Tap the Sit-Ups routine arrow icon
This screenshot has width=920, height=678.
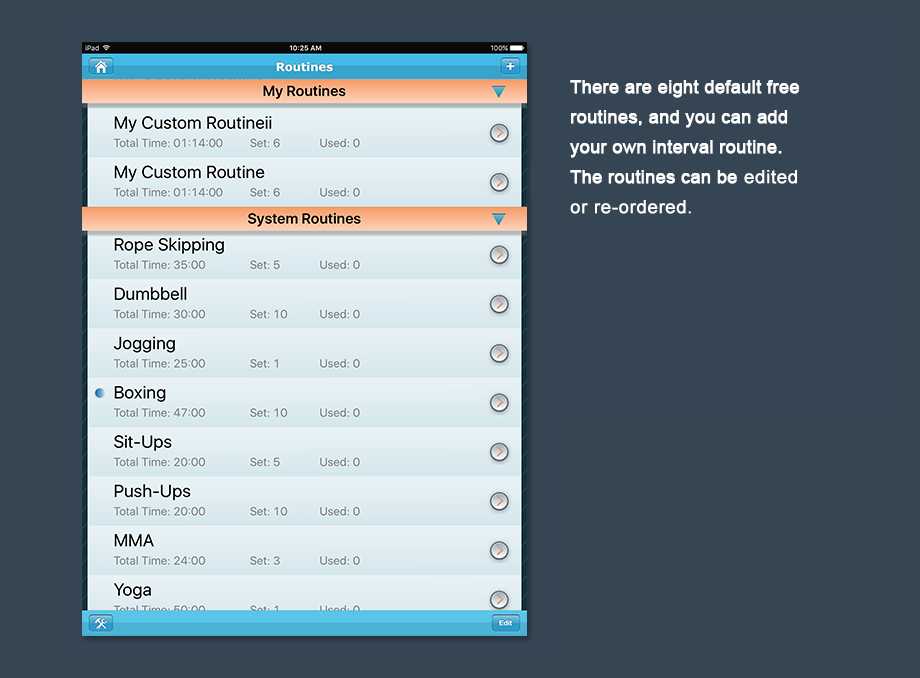(x=499, y=452)
